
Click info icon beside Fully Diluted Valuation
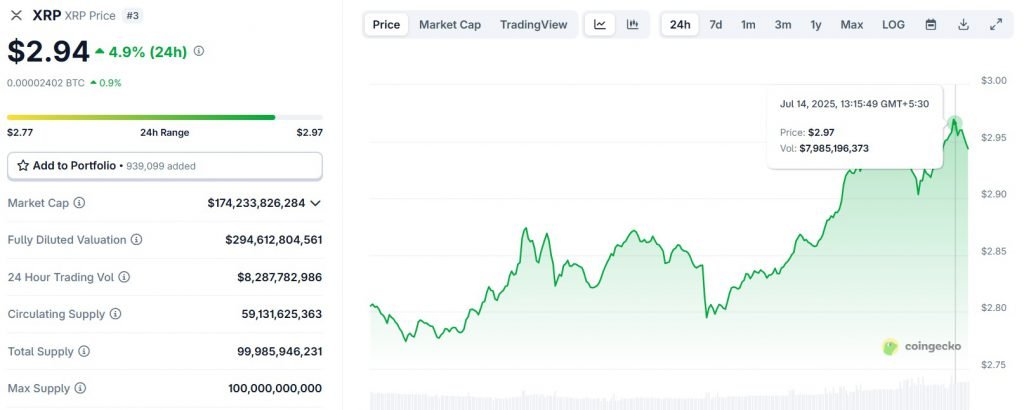click(x=136, y=240)
